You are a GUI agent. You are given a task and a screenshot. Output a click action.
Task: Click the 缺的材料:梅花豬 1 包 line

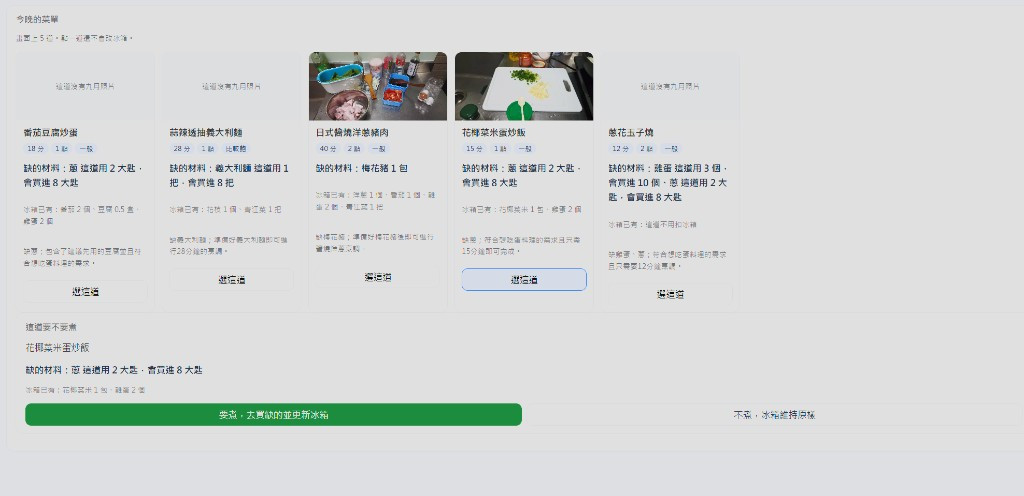pos(362,168)
